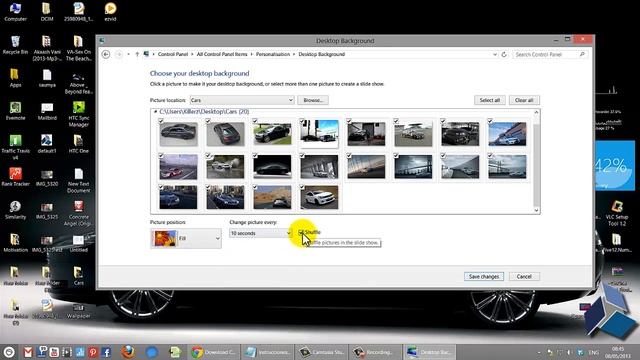Switch to Chrome Download taskbar window

click(x=214, y=352)
